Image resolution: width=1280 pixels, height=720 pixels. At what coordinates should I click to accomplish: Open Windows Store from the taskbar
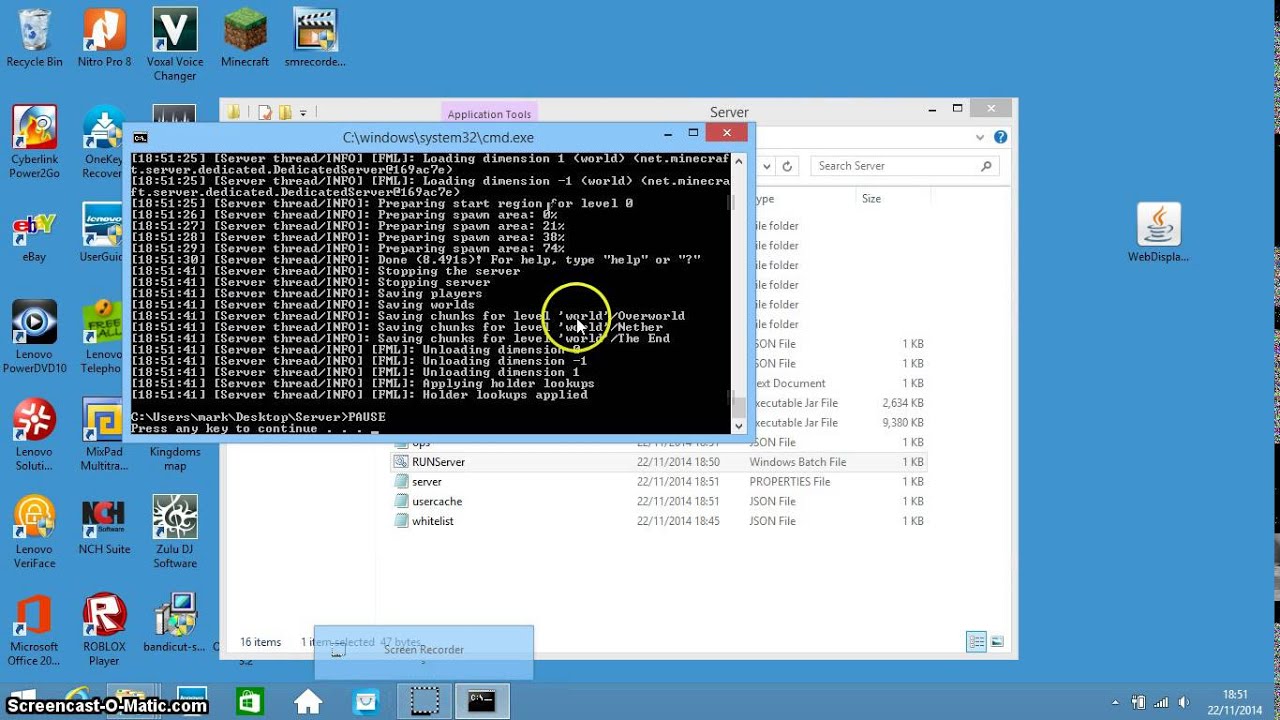[249, 701]
